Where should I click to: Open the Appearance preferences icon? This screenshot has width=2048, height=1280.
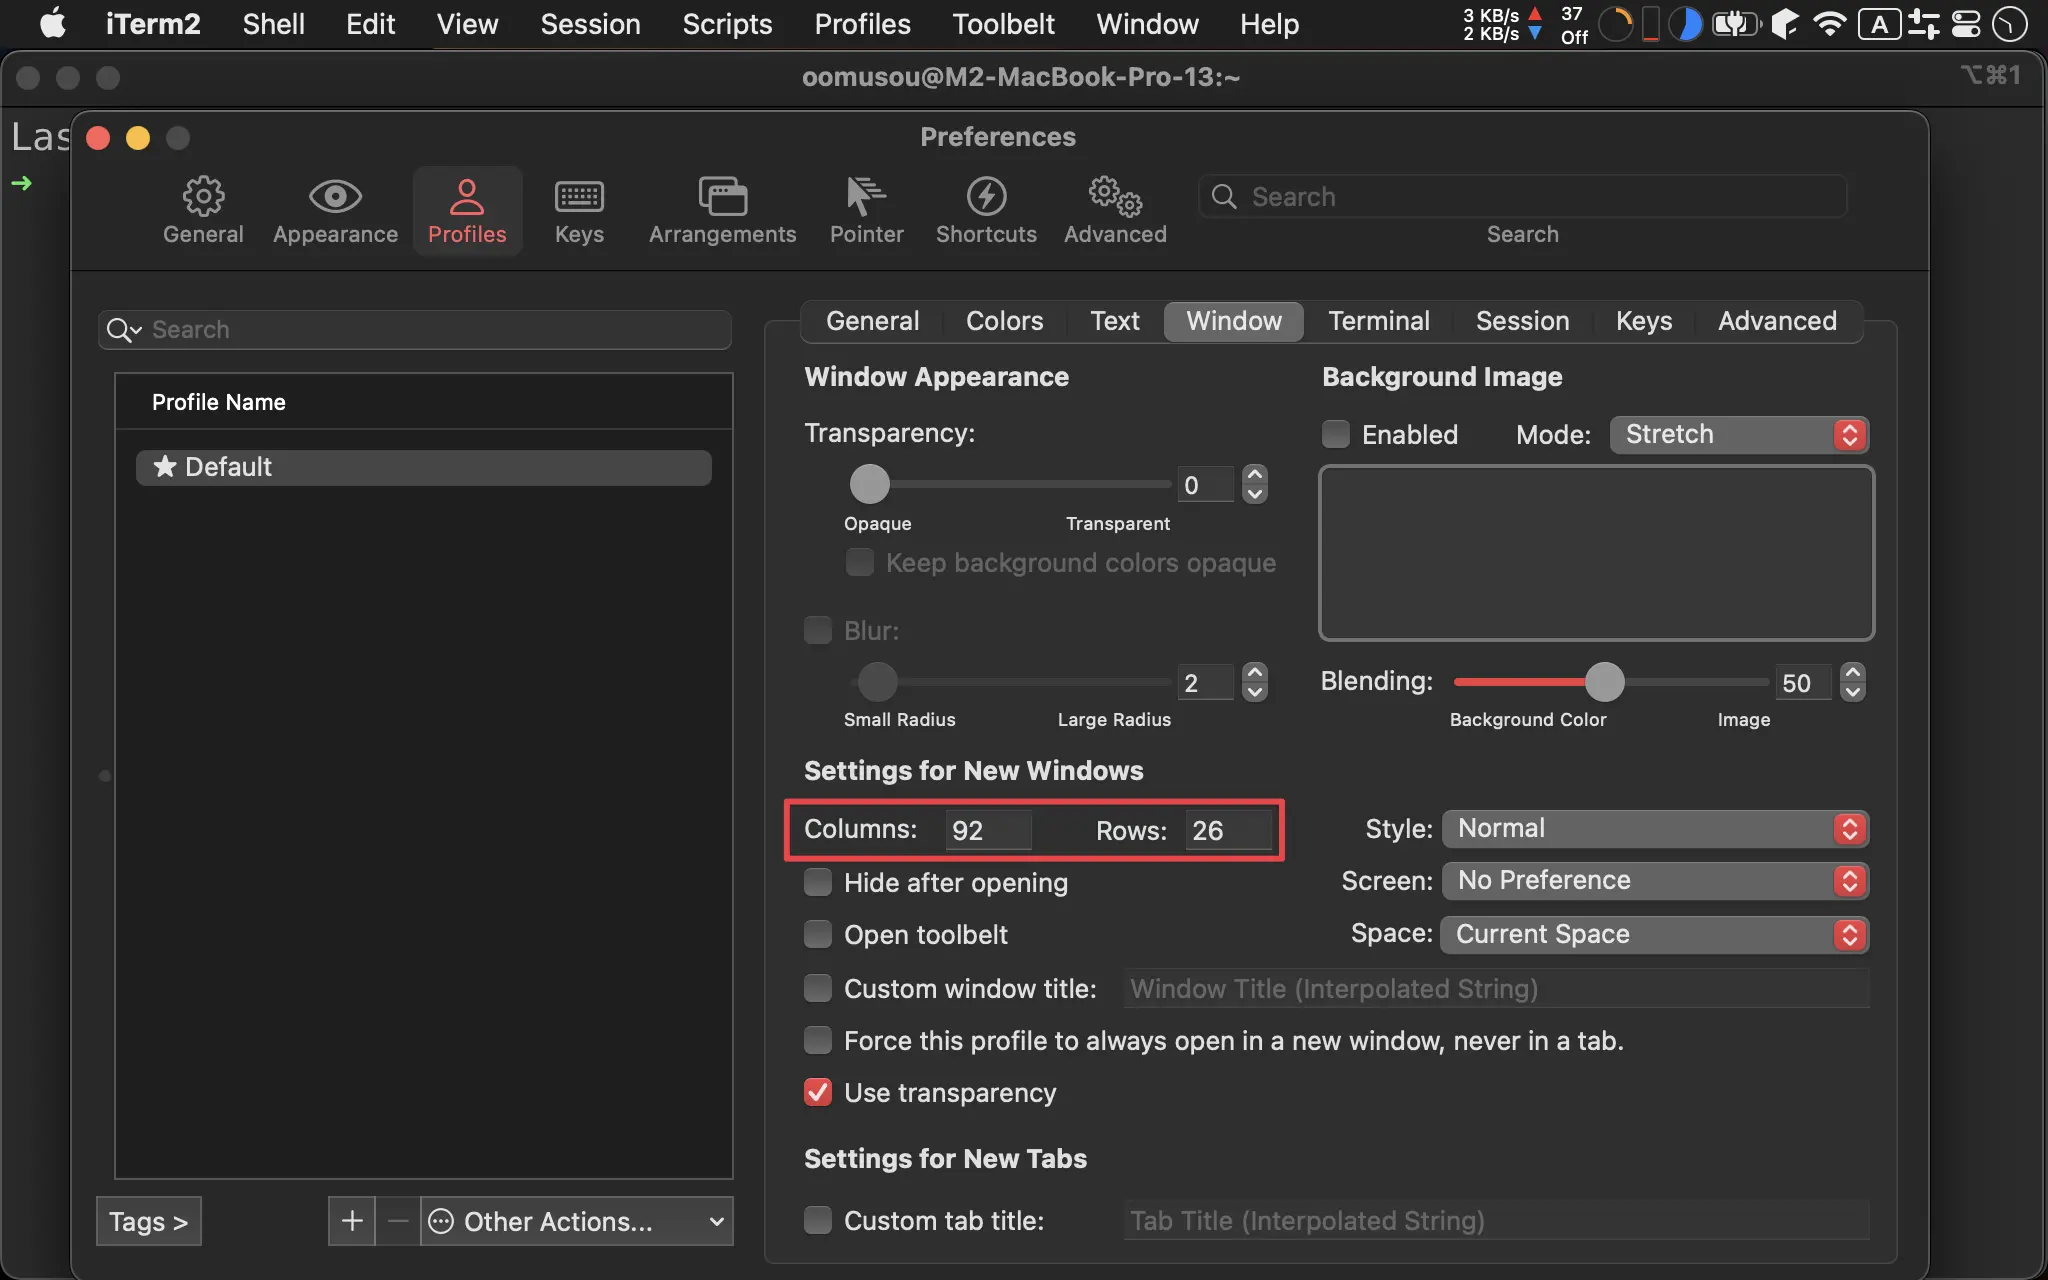335,208
